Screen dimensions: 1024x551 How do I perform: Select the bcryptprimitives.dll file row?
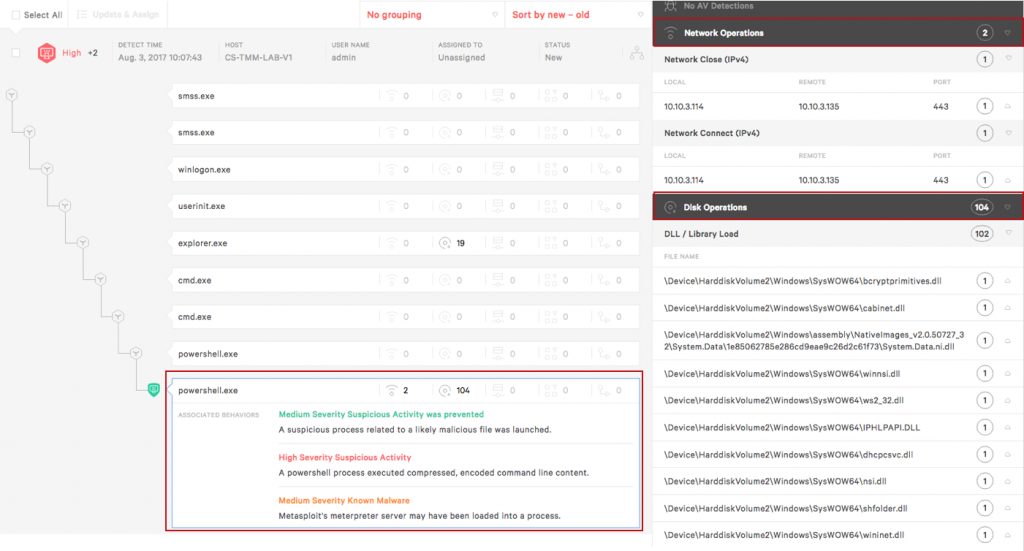tap(838, 281)
